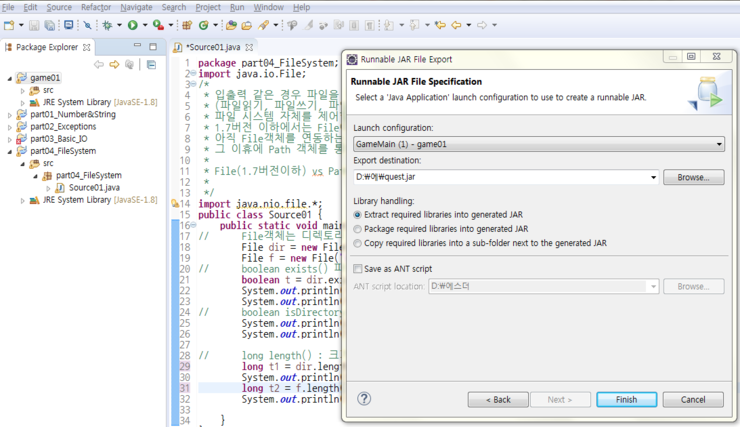Viewport: 740px width, 427px height.
Task: Click Collapse All in Package Explorer
Action: [151, 65]
